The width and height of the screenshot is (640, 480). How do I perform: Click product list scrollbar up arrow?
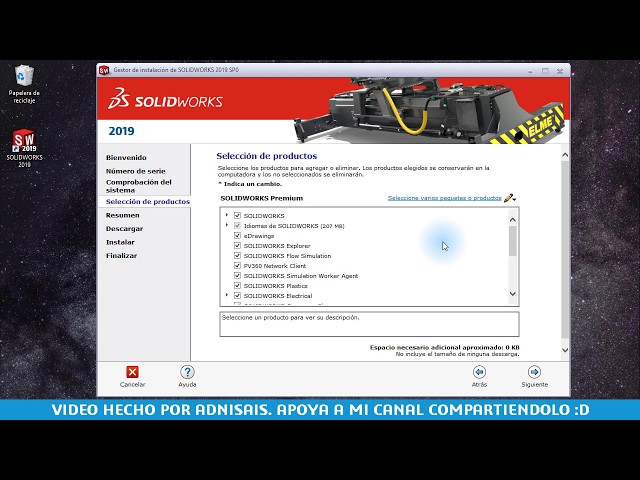click(513, 220)
